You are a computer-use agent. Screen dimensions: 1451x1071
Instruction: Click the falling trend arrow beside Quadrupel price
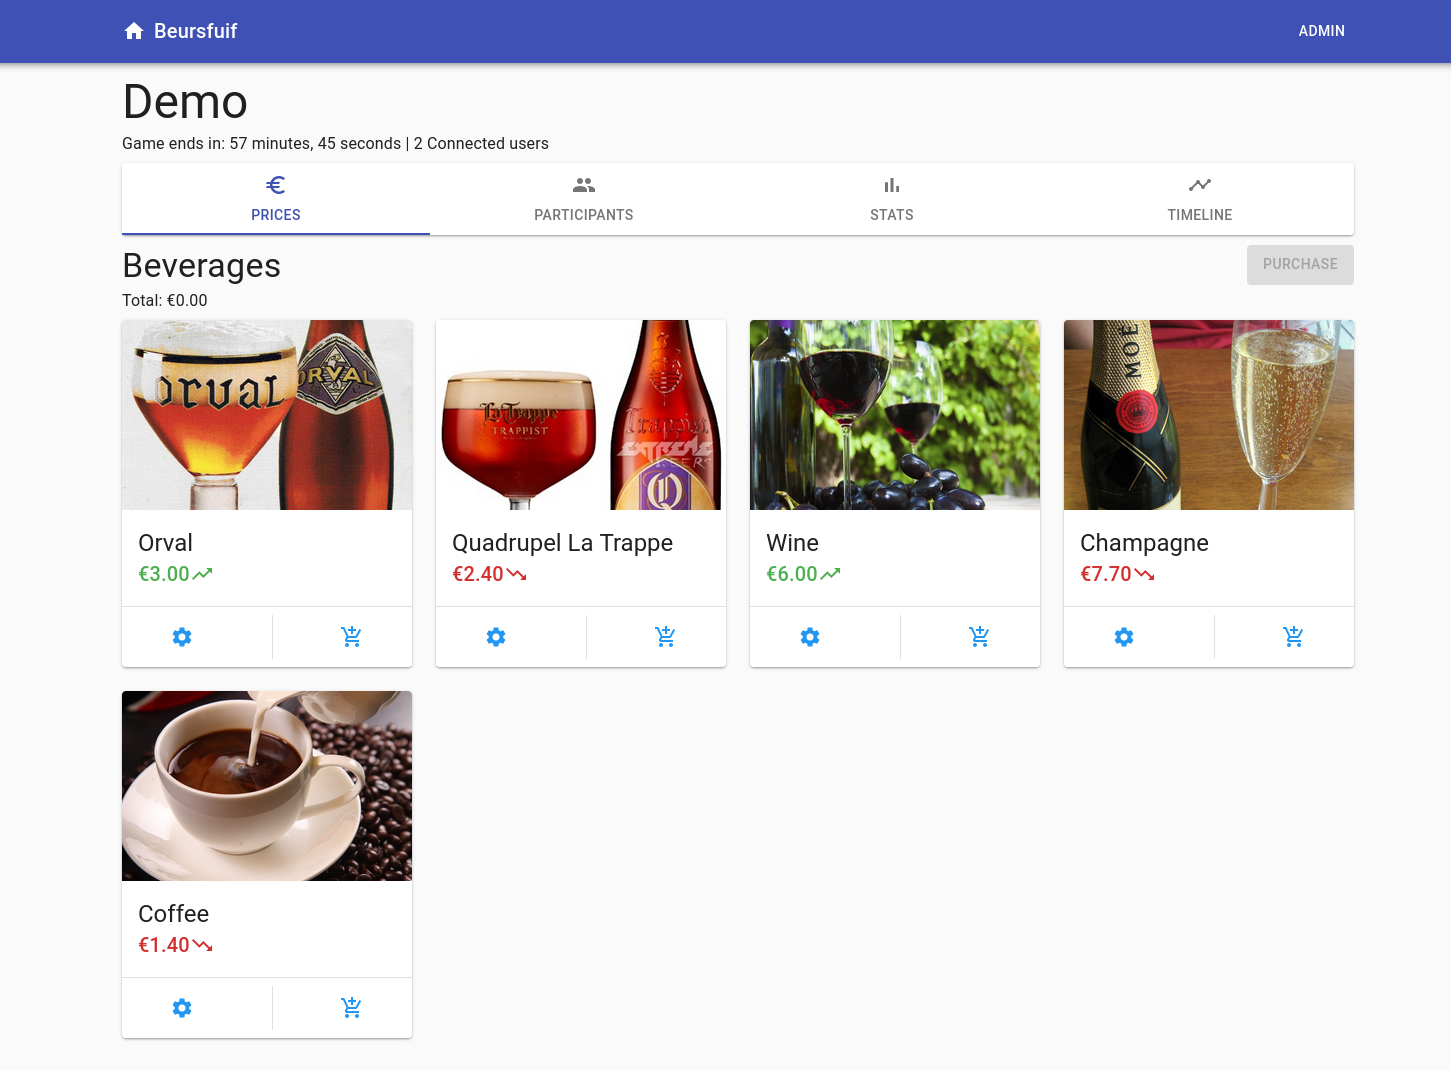[517, 574]
